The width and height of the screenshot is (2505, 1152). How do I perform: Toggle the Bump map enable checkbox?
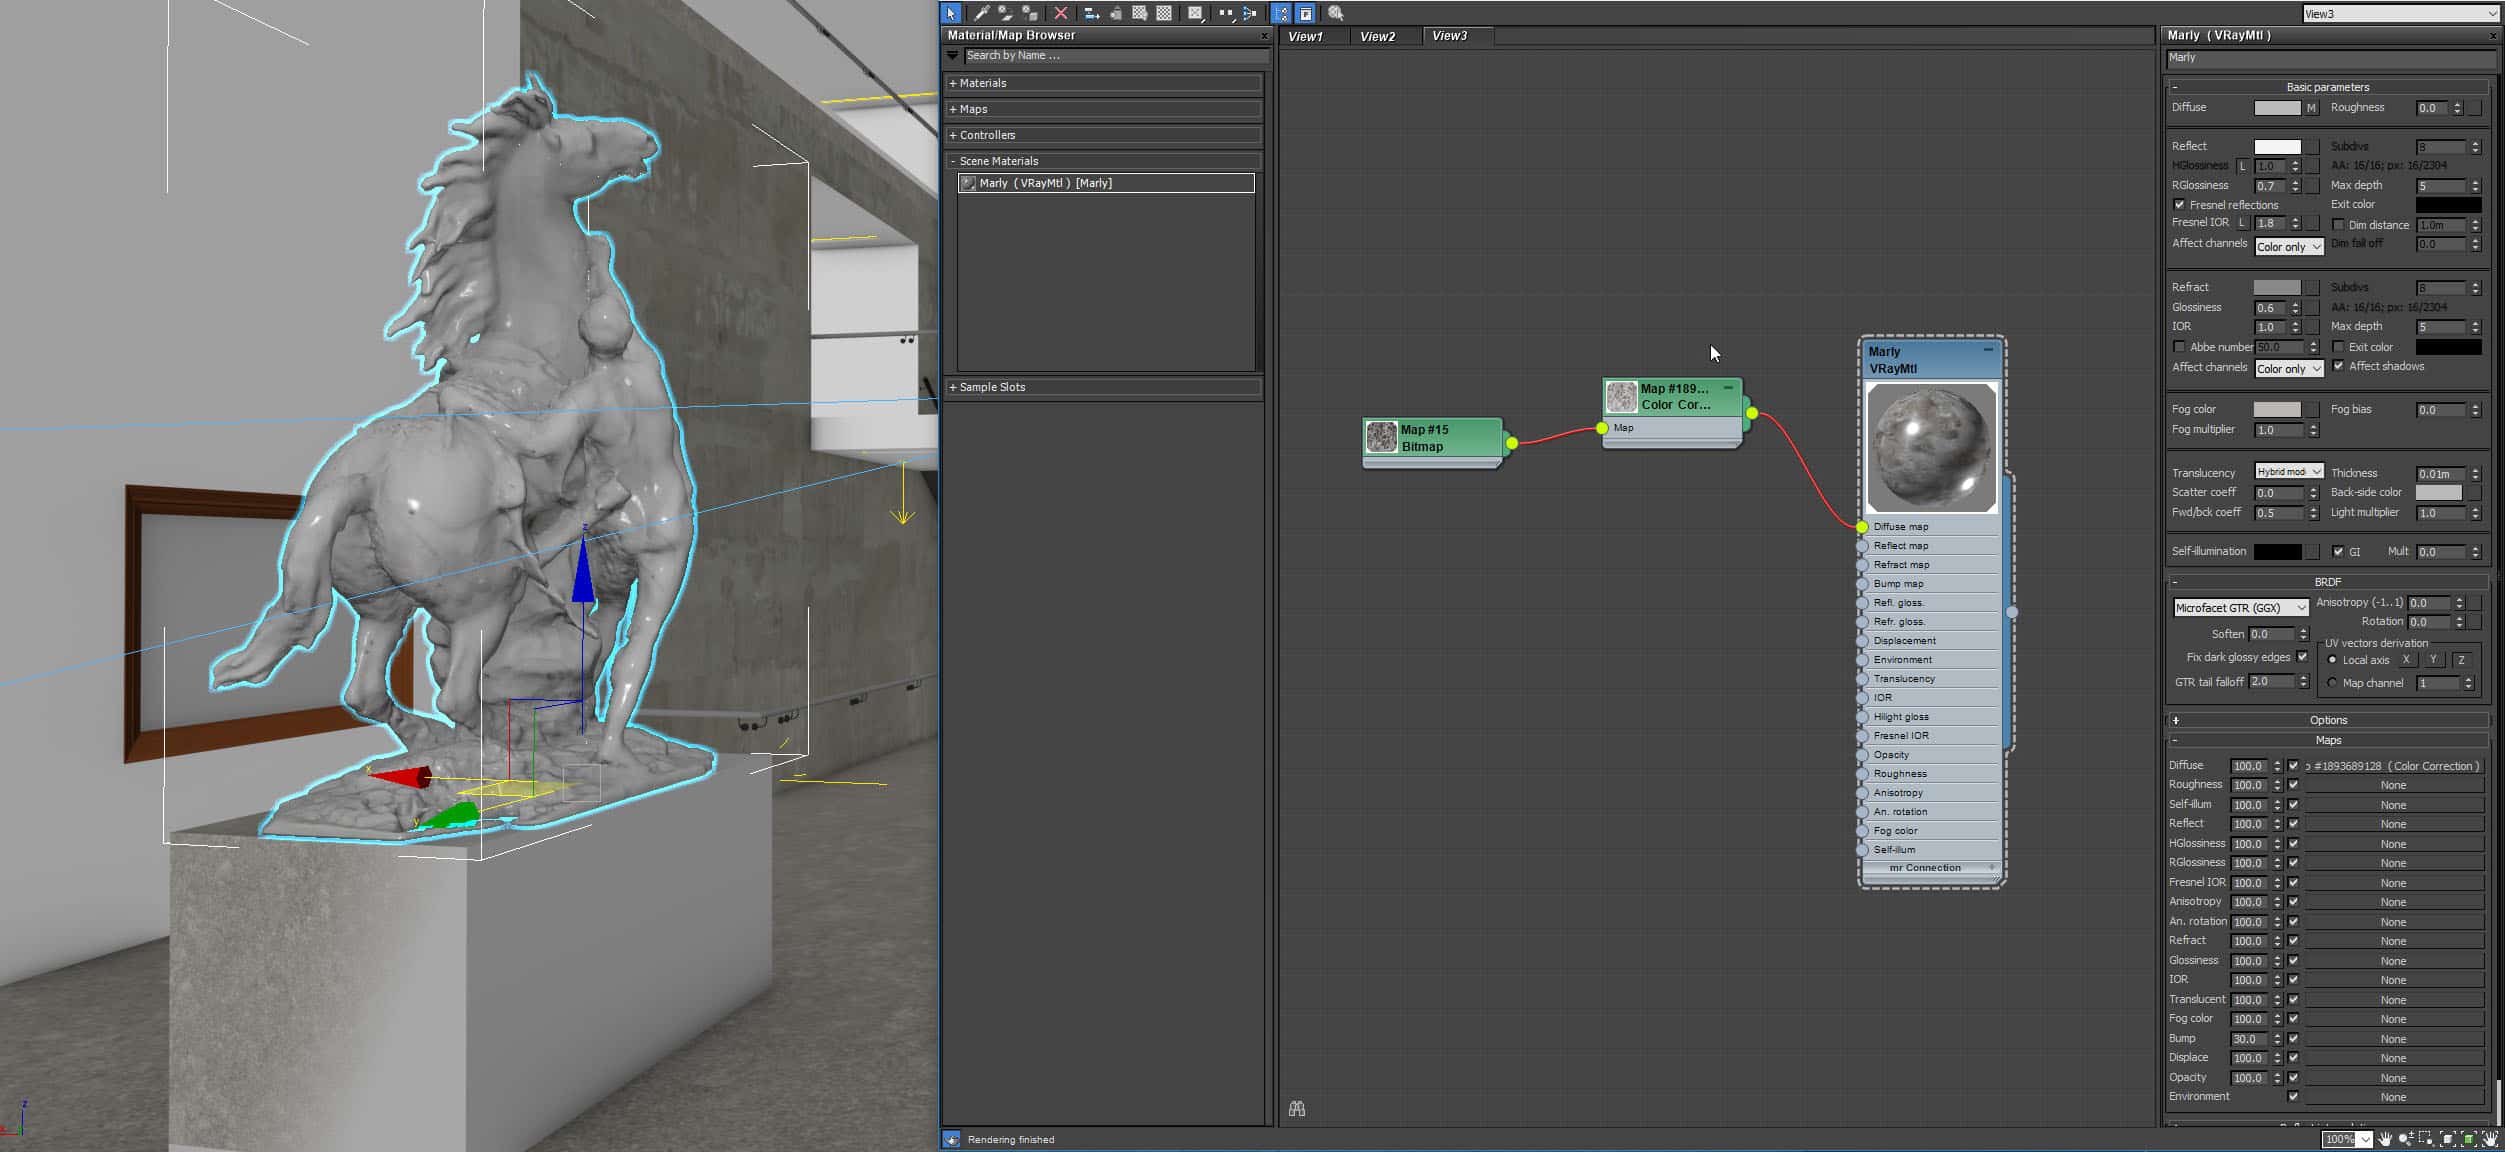tap(2293, 1039)
